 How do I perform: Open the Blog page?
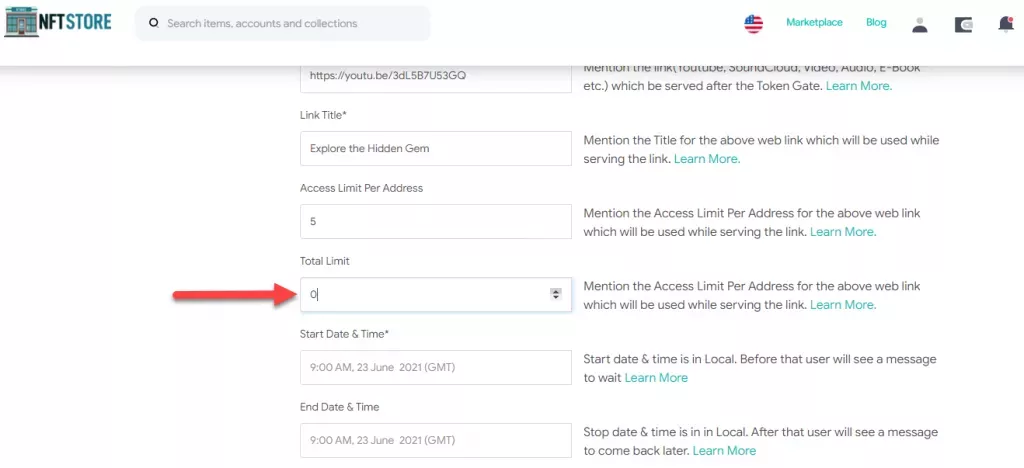tap(876, 22)
